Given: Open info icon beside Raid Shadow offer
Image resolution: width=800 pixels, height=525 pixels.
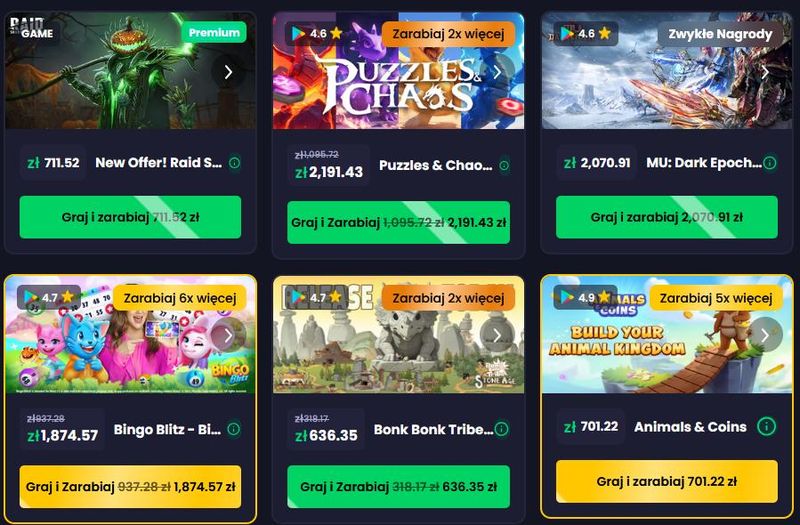Looking at the screenshot, I should (235, 163).
